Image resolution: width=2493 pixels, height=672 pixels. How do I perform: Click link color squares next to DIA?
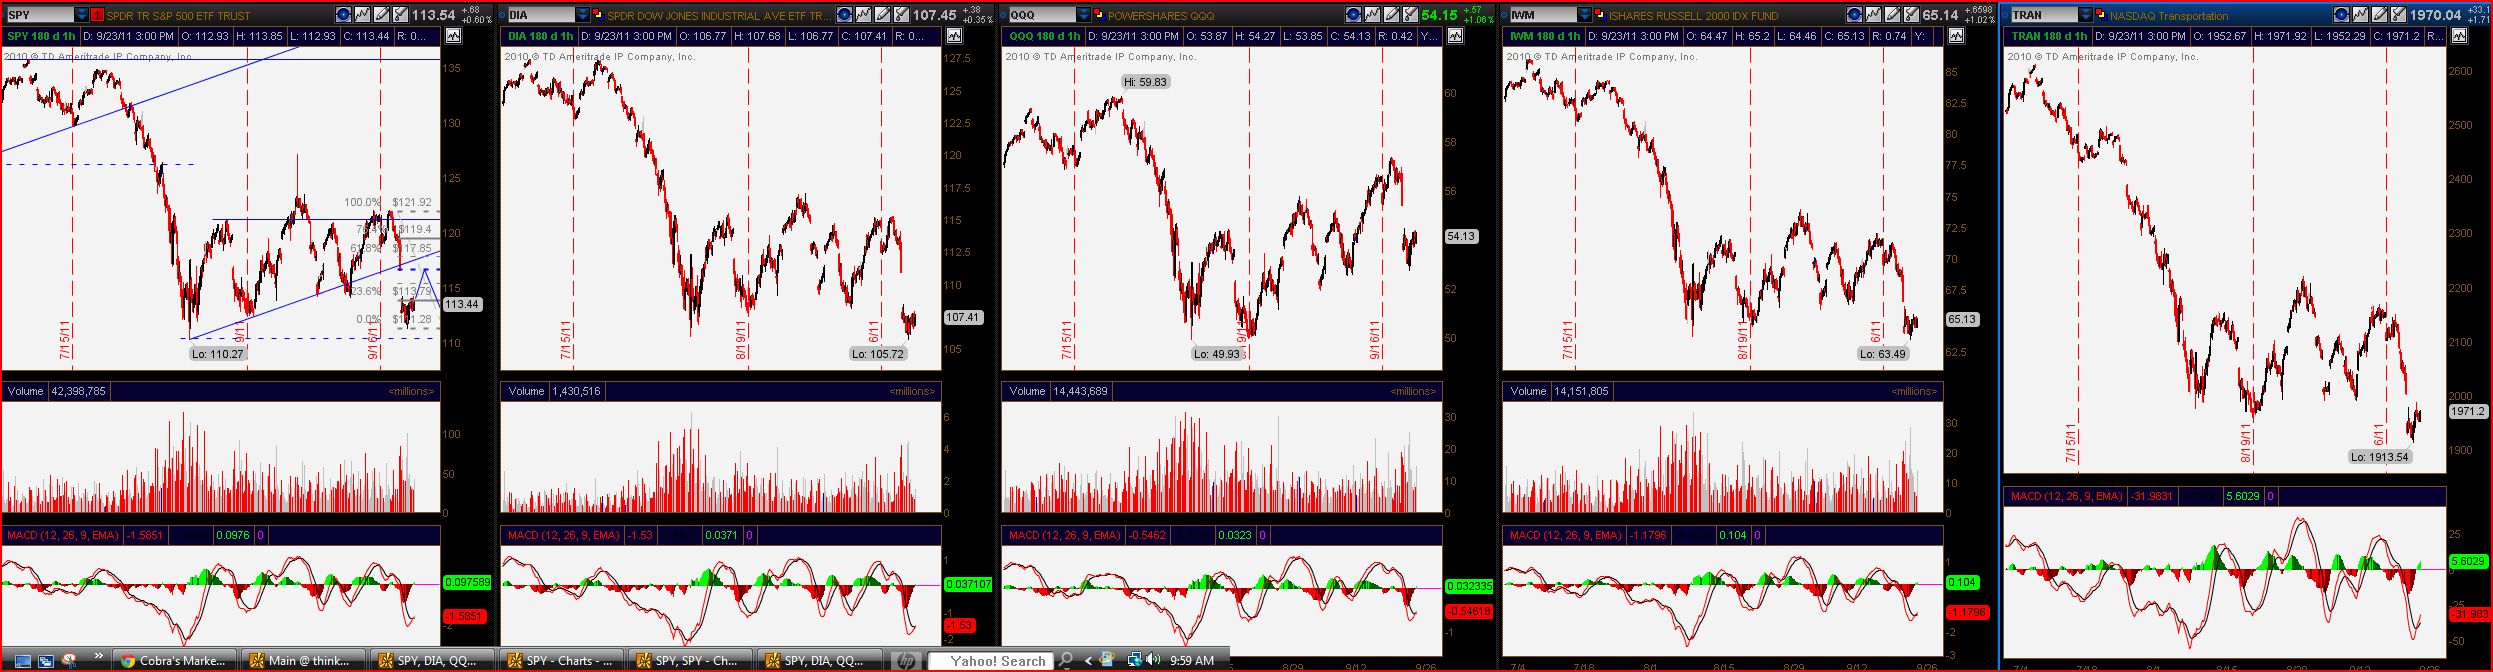tap(598, 15)
